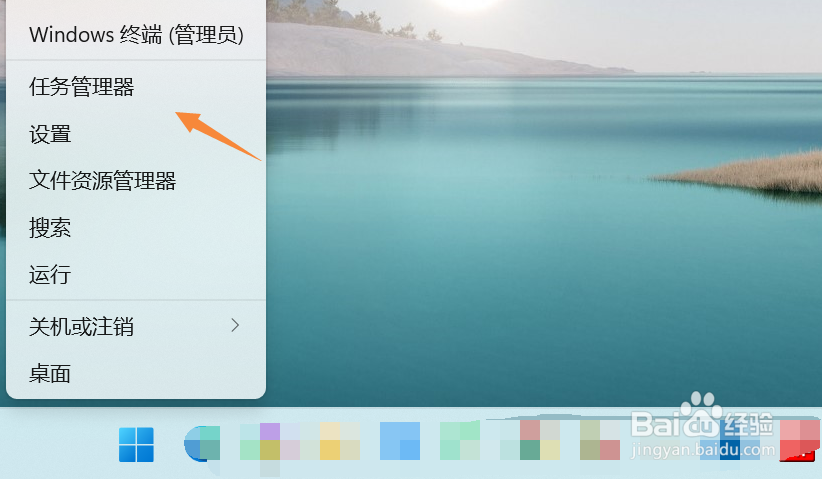Open Windows 终端 (管理员)
This screenshot has height=479, width=822.
136,35
